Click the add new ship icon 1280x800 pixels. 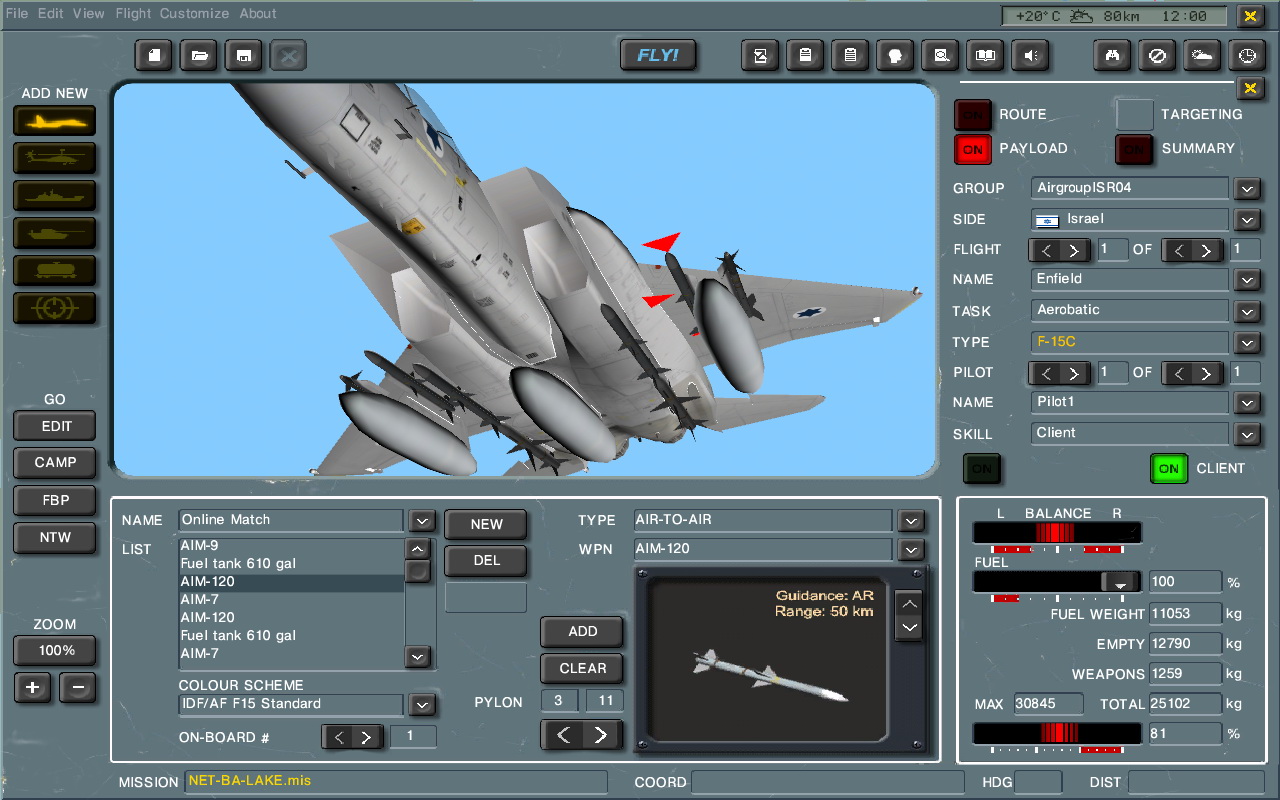(x=55, y=196)
